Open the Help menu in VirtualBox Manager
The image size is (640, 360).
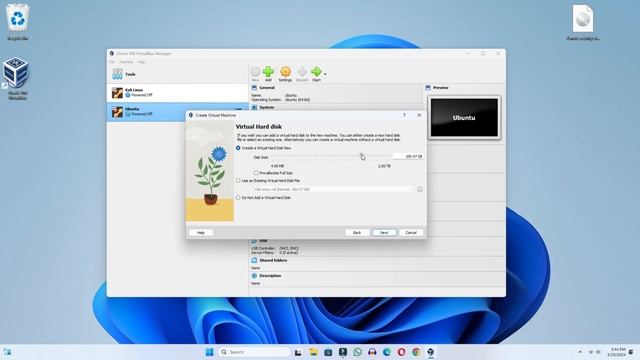tap(141, 62)
